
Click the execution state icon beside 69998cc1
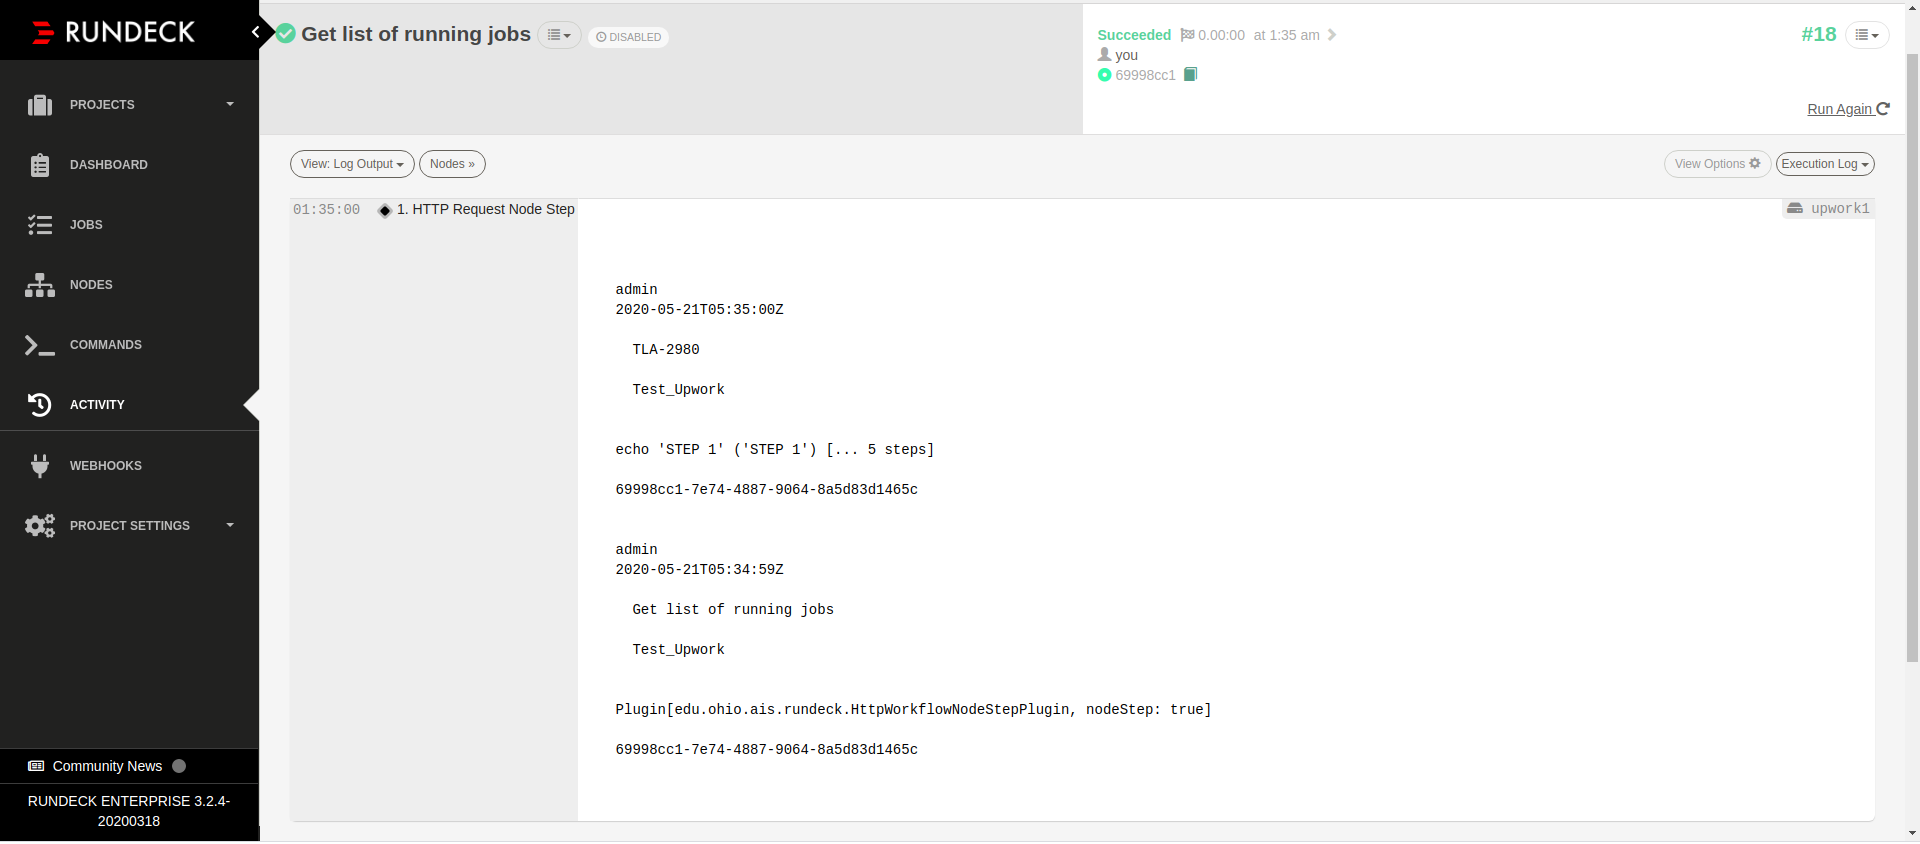click(1104, 75)
